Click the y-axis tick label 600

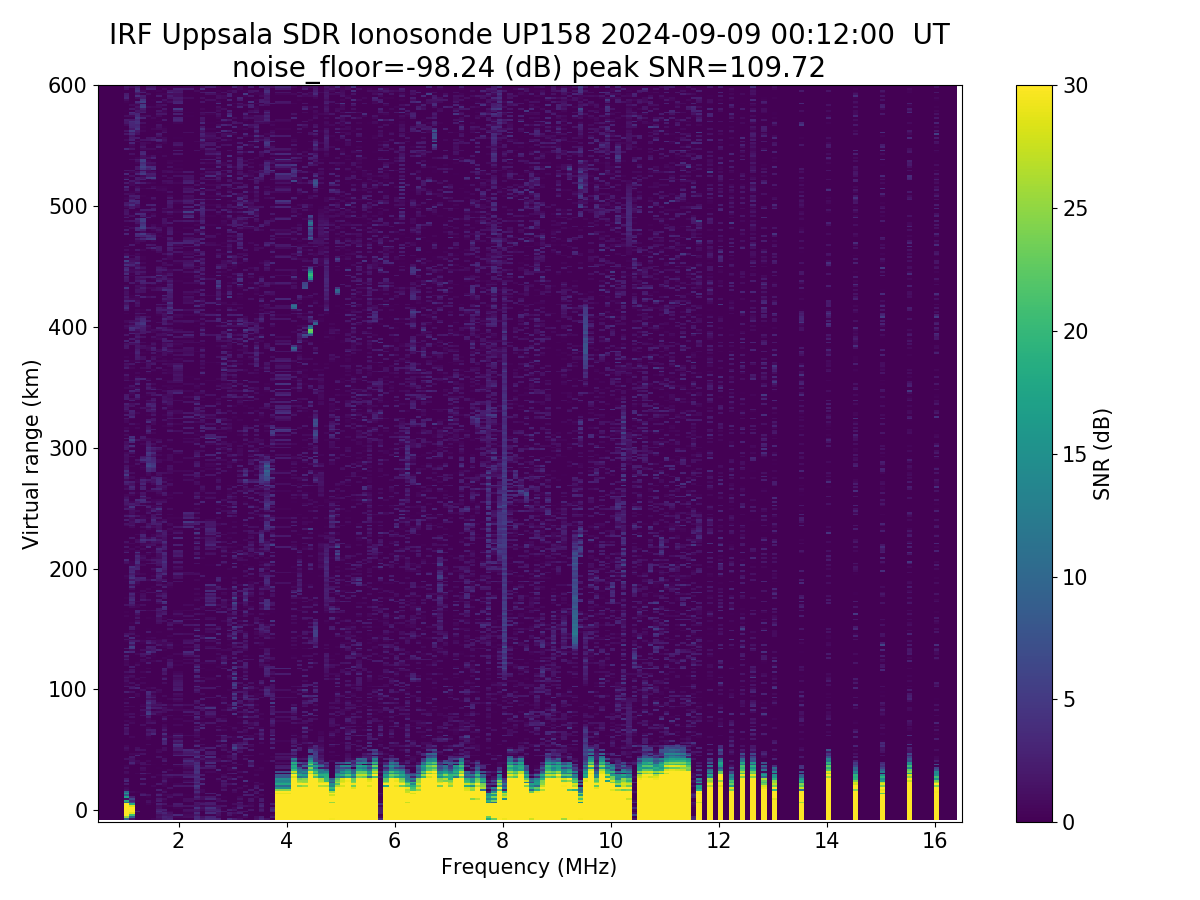tap(68, 86)
